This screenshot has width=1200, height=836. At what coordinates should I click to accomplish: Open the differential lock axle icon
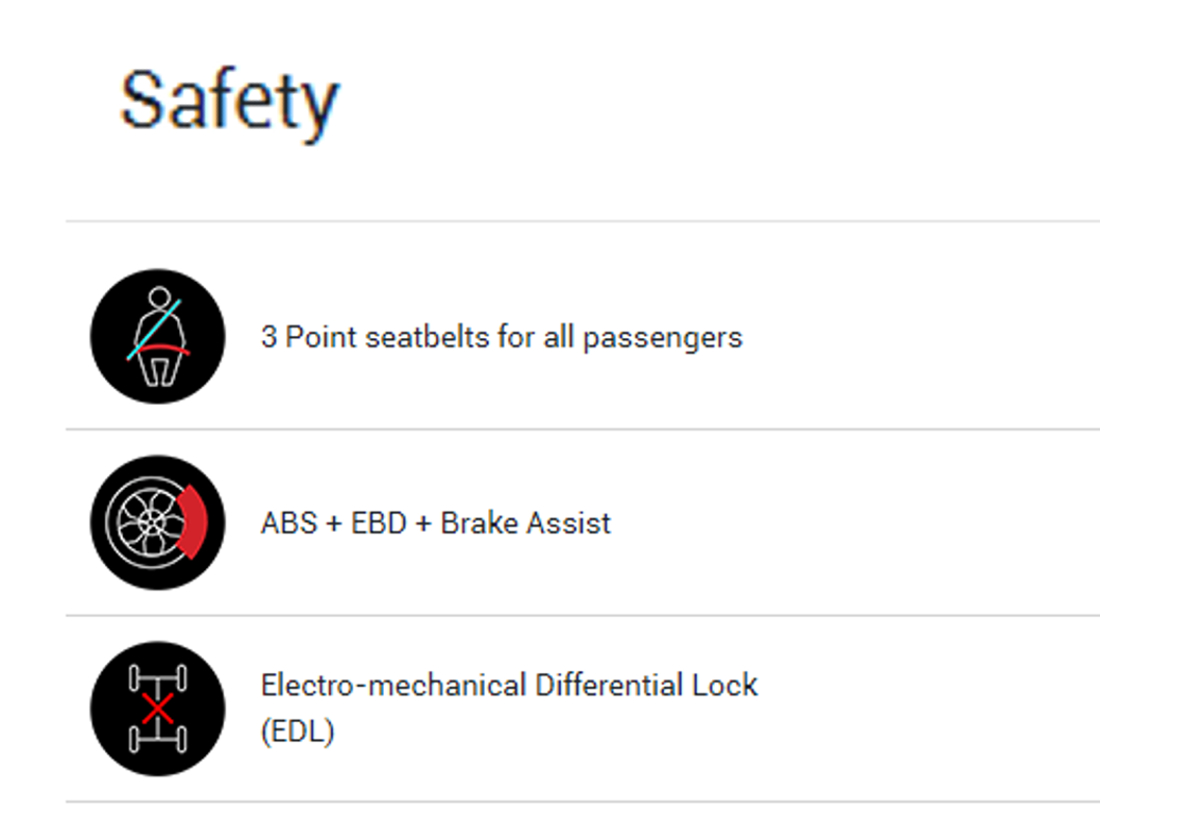click(x=157, y=708)
